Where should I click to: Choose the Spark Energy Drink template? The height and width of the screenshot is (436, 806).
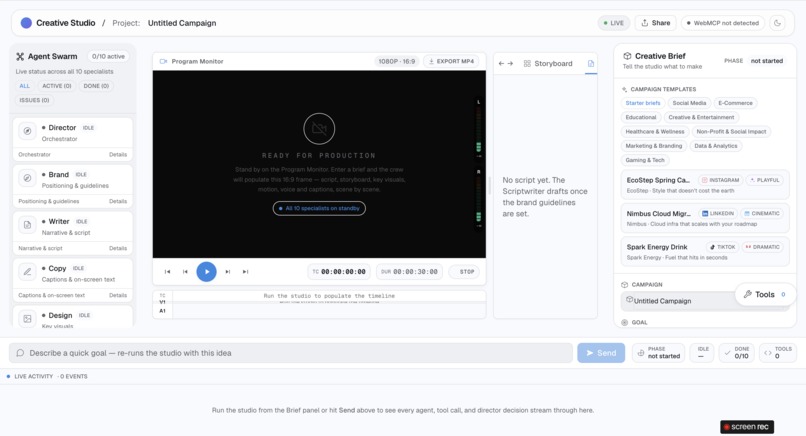(705, 251)
